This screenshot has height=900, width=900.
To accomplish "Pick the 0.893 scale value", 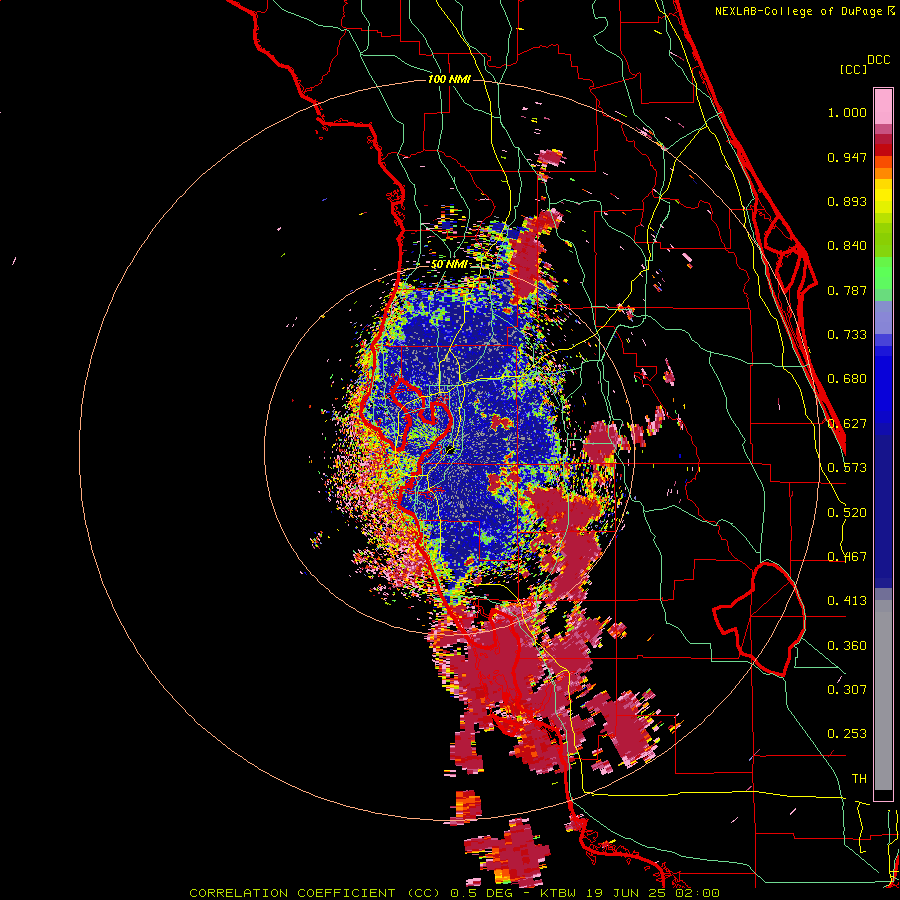I will click(x=847, y=201).
